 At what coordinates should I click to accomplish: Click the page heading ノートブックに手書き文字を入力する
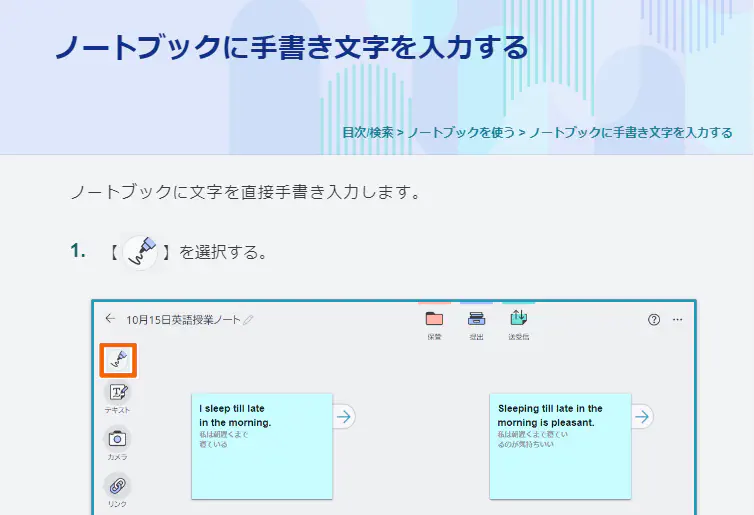point(292,47)
